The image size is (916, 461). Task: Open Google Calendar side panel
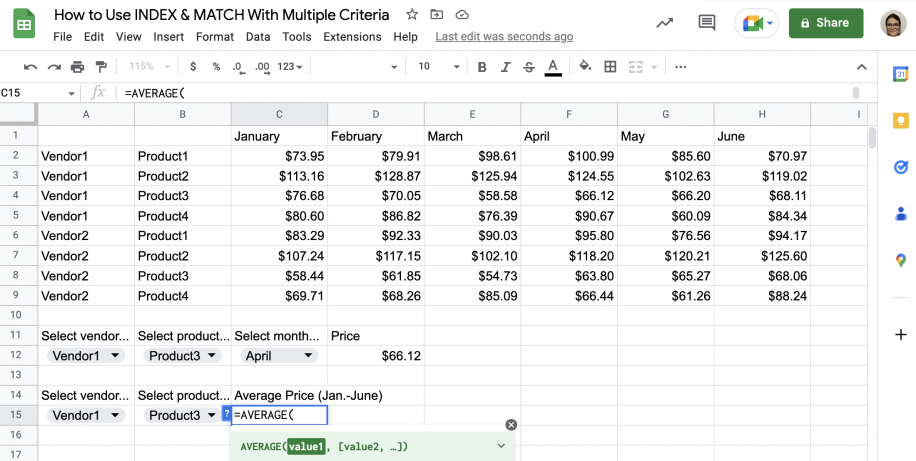[900, 74]
